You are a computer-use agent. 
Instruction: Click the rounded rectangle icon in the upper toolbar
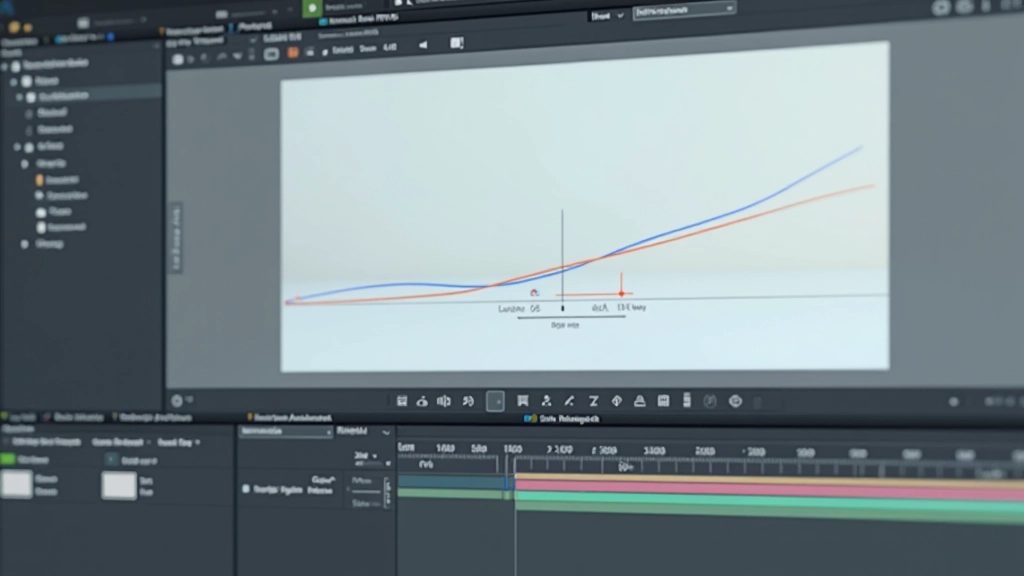(x=271, y=54)
